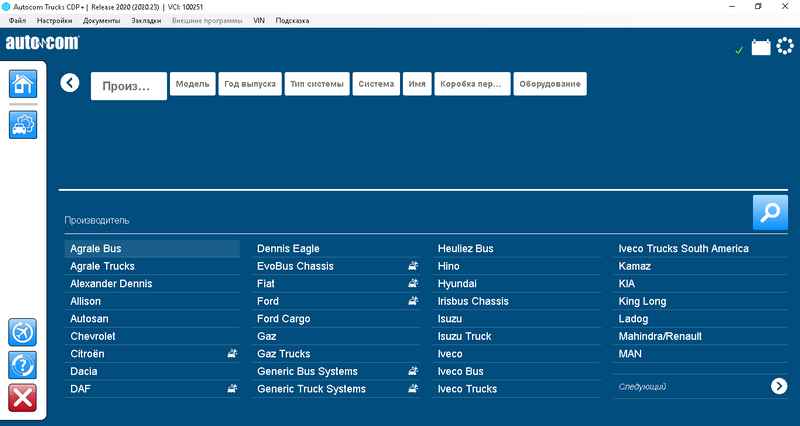800x426 pixels.
Task: Open the Настройки menu
Action: pyautogui.click(x=54, y=21)
